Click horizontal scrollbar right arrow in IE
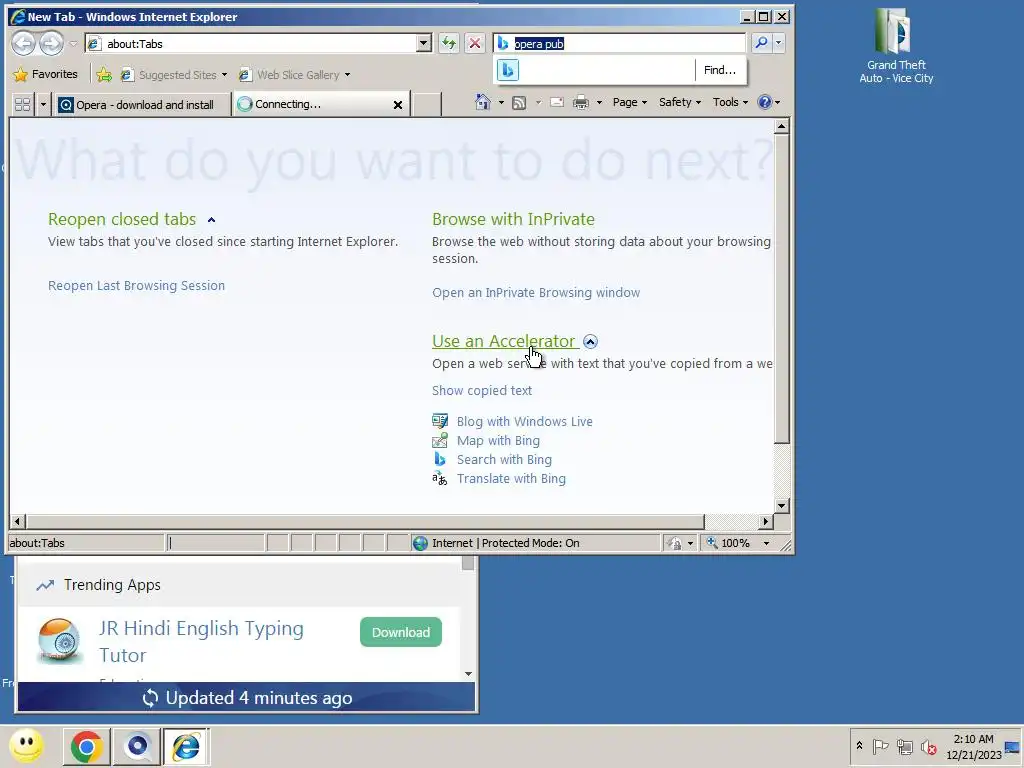1024x768 pixels. pos(765,521)
